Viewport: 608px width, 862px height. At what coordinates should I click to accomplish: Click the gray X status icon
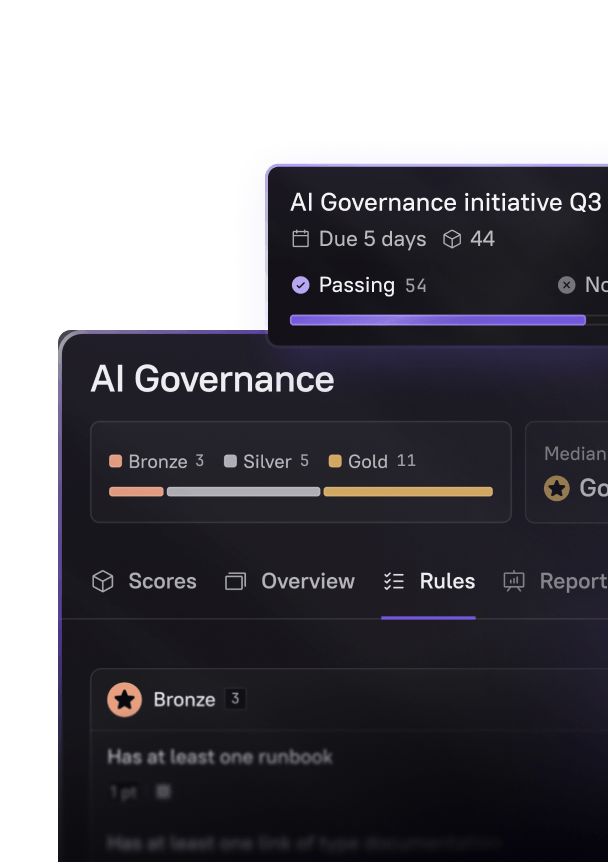566,285
